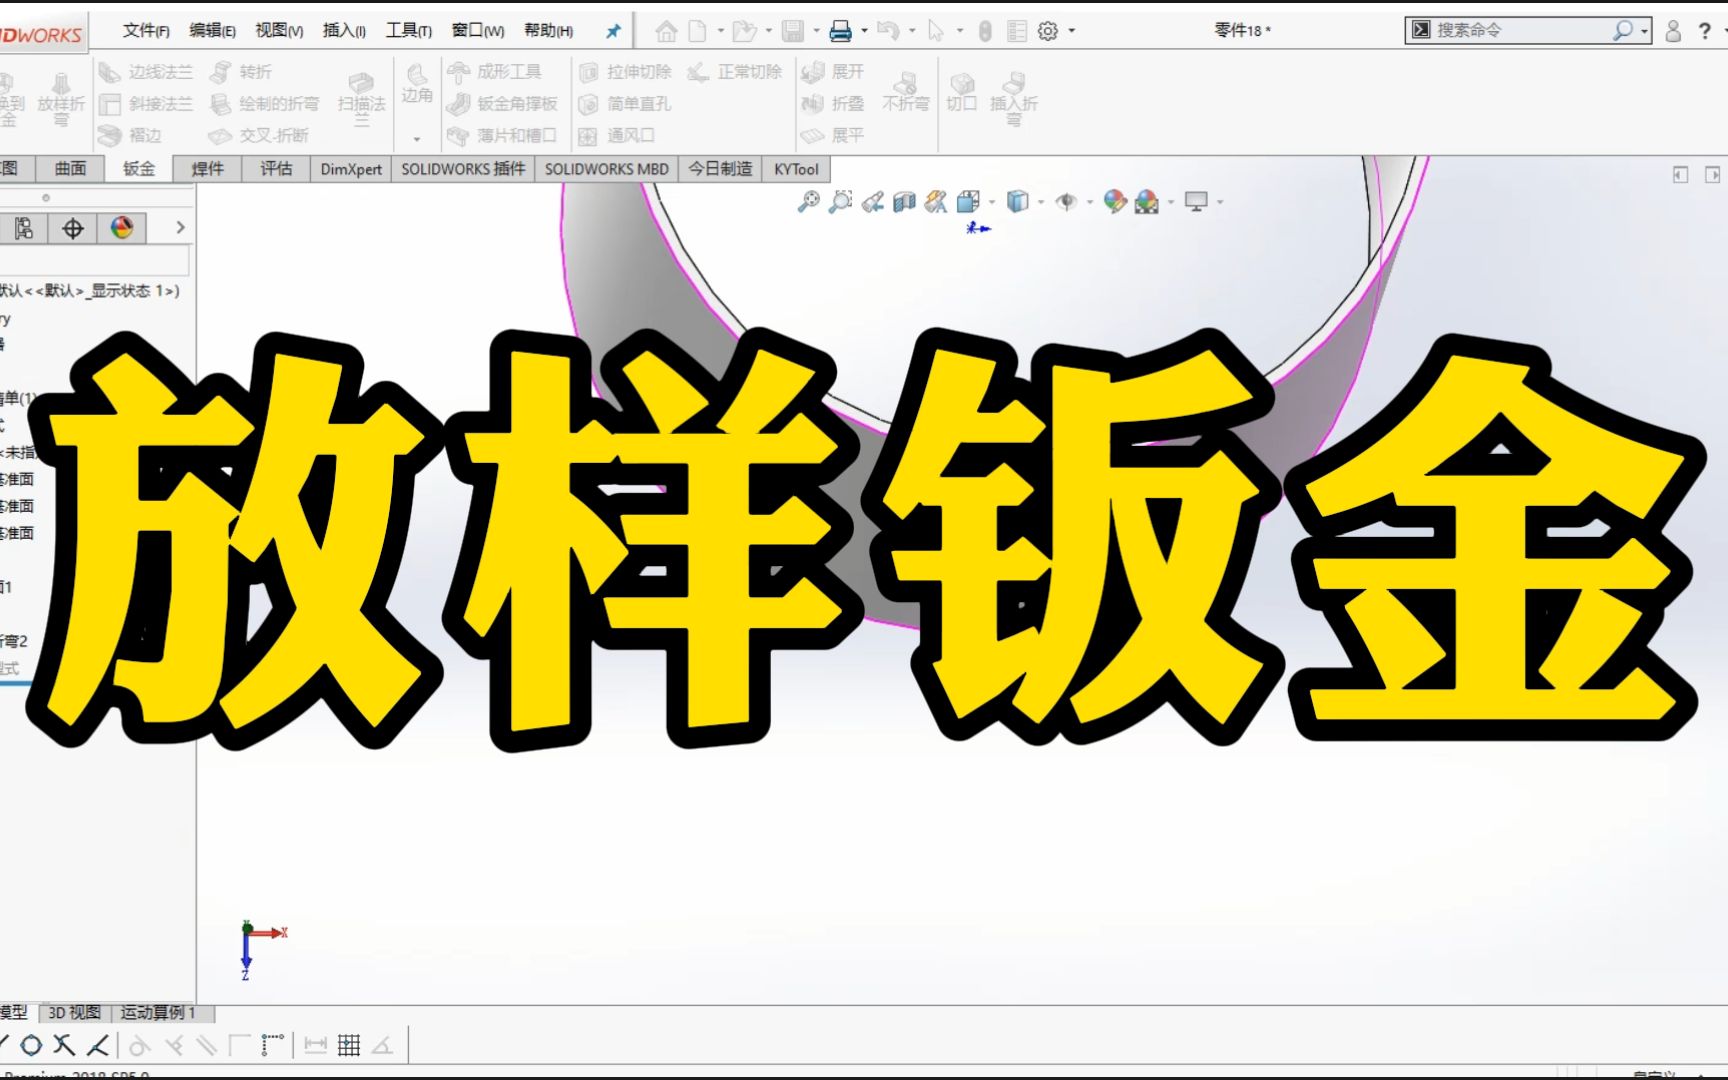Click the Extruded Cut (拉伸切除) tool

(625, 72)
